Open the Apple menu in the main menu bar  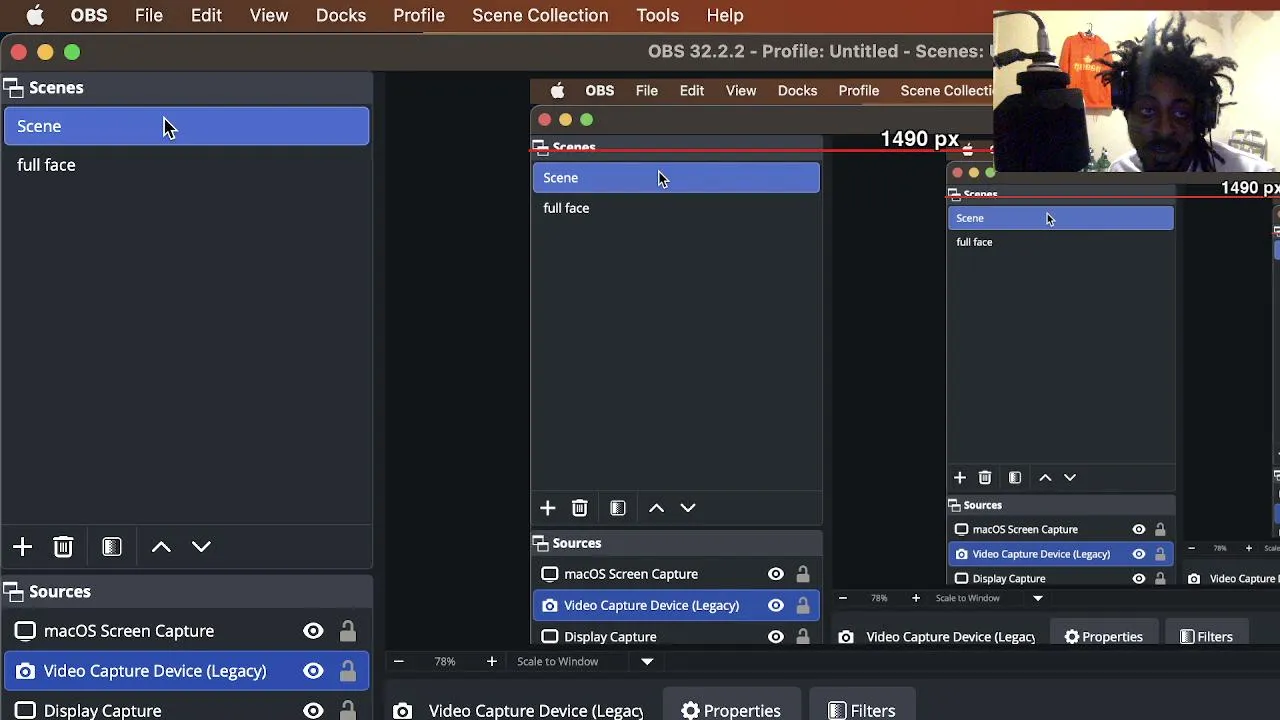coord(35,15)
